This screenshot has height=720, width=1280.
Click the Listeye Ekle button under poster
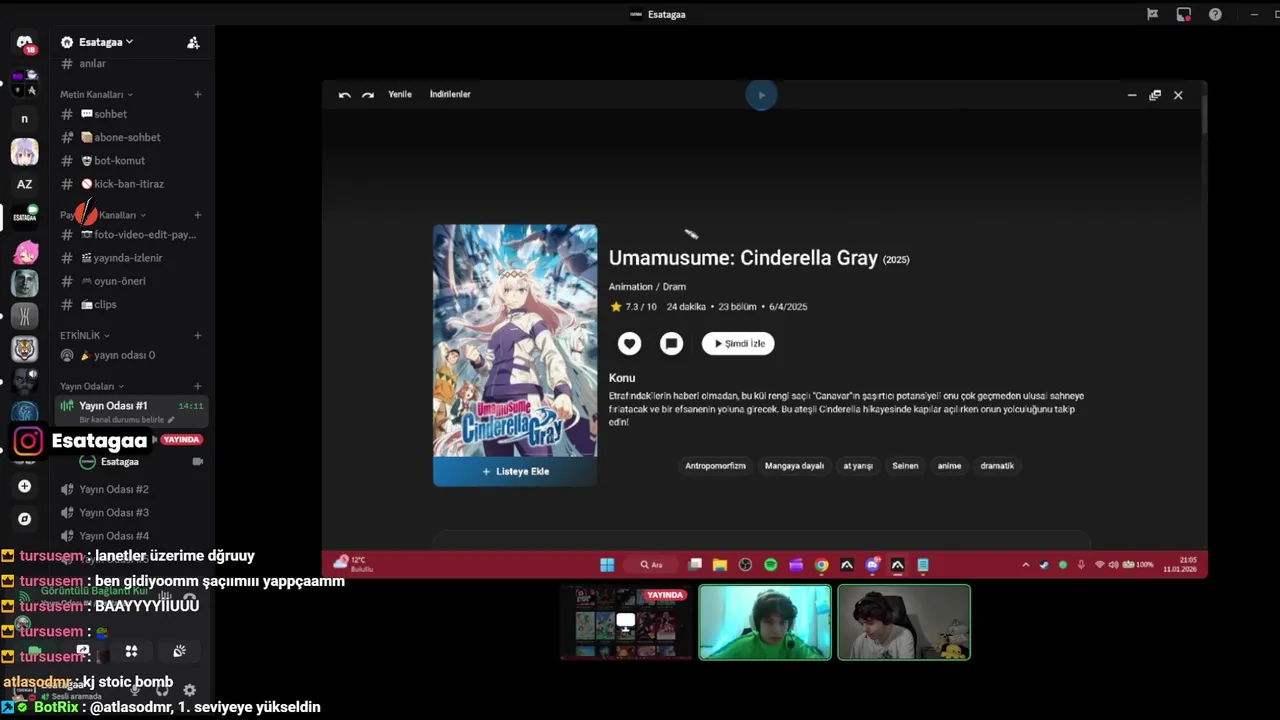click(x=515, y=471)
